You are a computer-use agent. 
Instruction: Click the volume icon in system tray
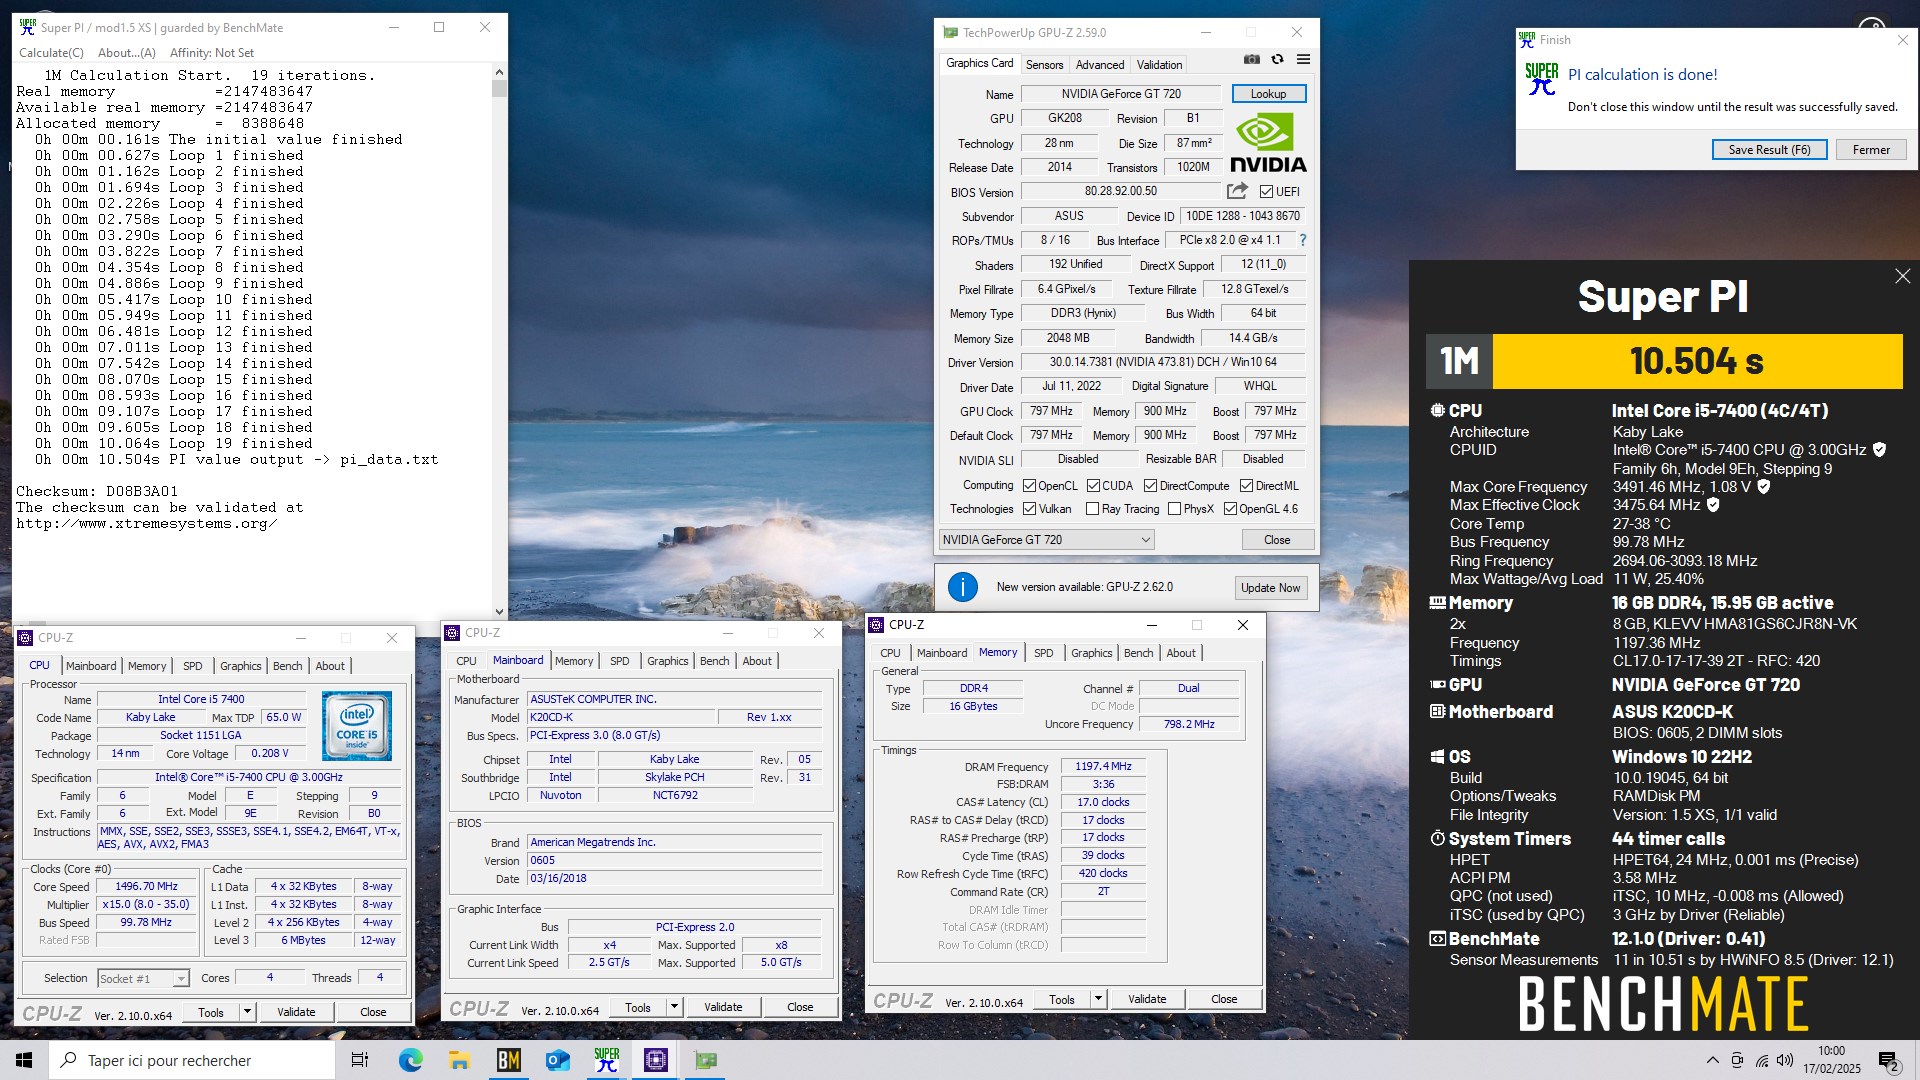[x=1785, y=1060]
